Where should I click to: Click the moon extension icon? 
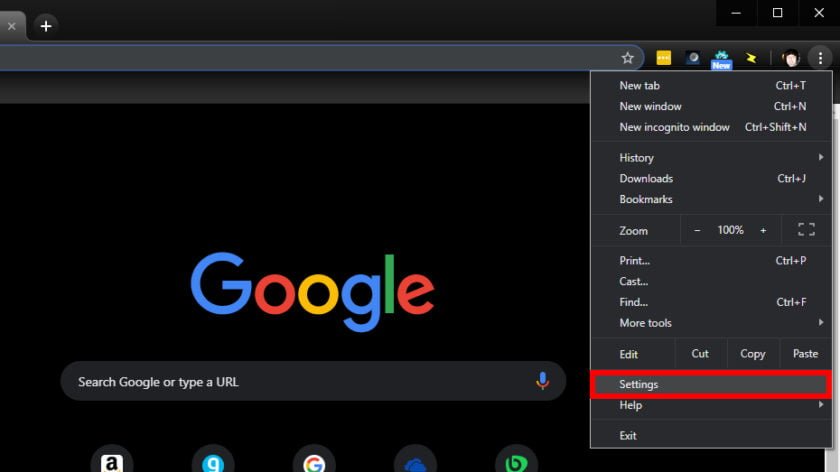pos(692,58)
